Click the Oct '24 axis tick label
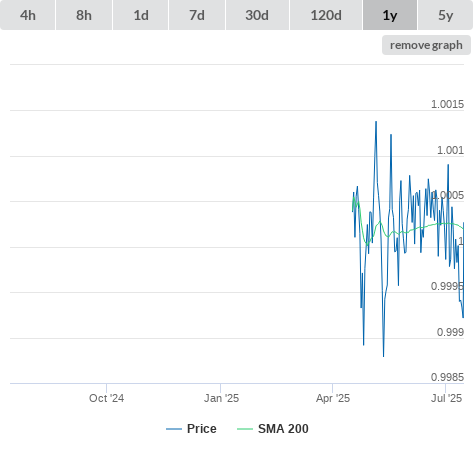474x455 pixels. [x=106, y=398]
